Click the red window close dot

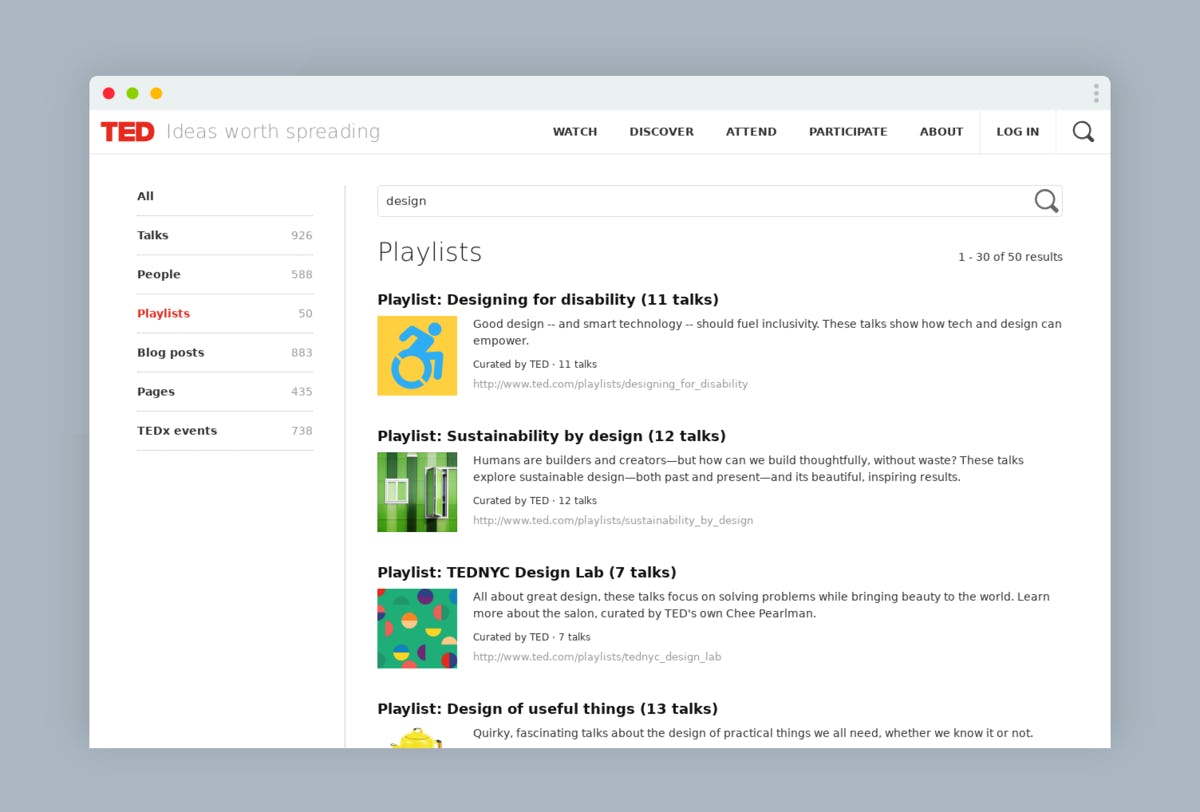click(108, 93)
